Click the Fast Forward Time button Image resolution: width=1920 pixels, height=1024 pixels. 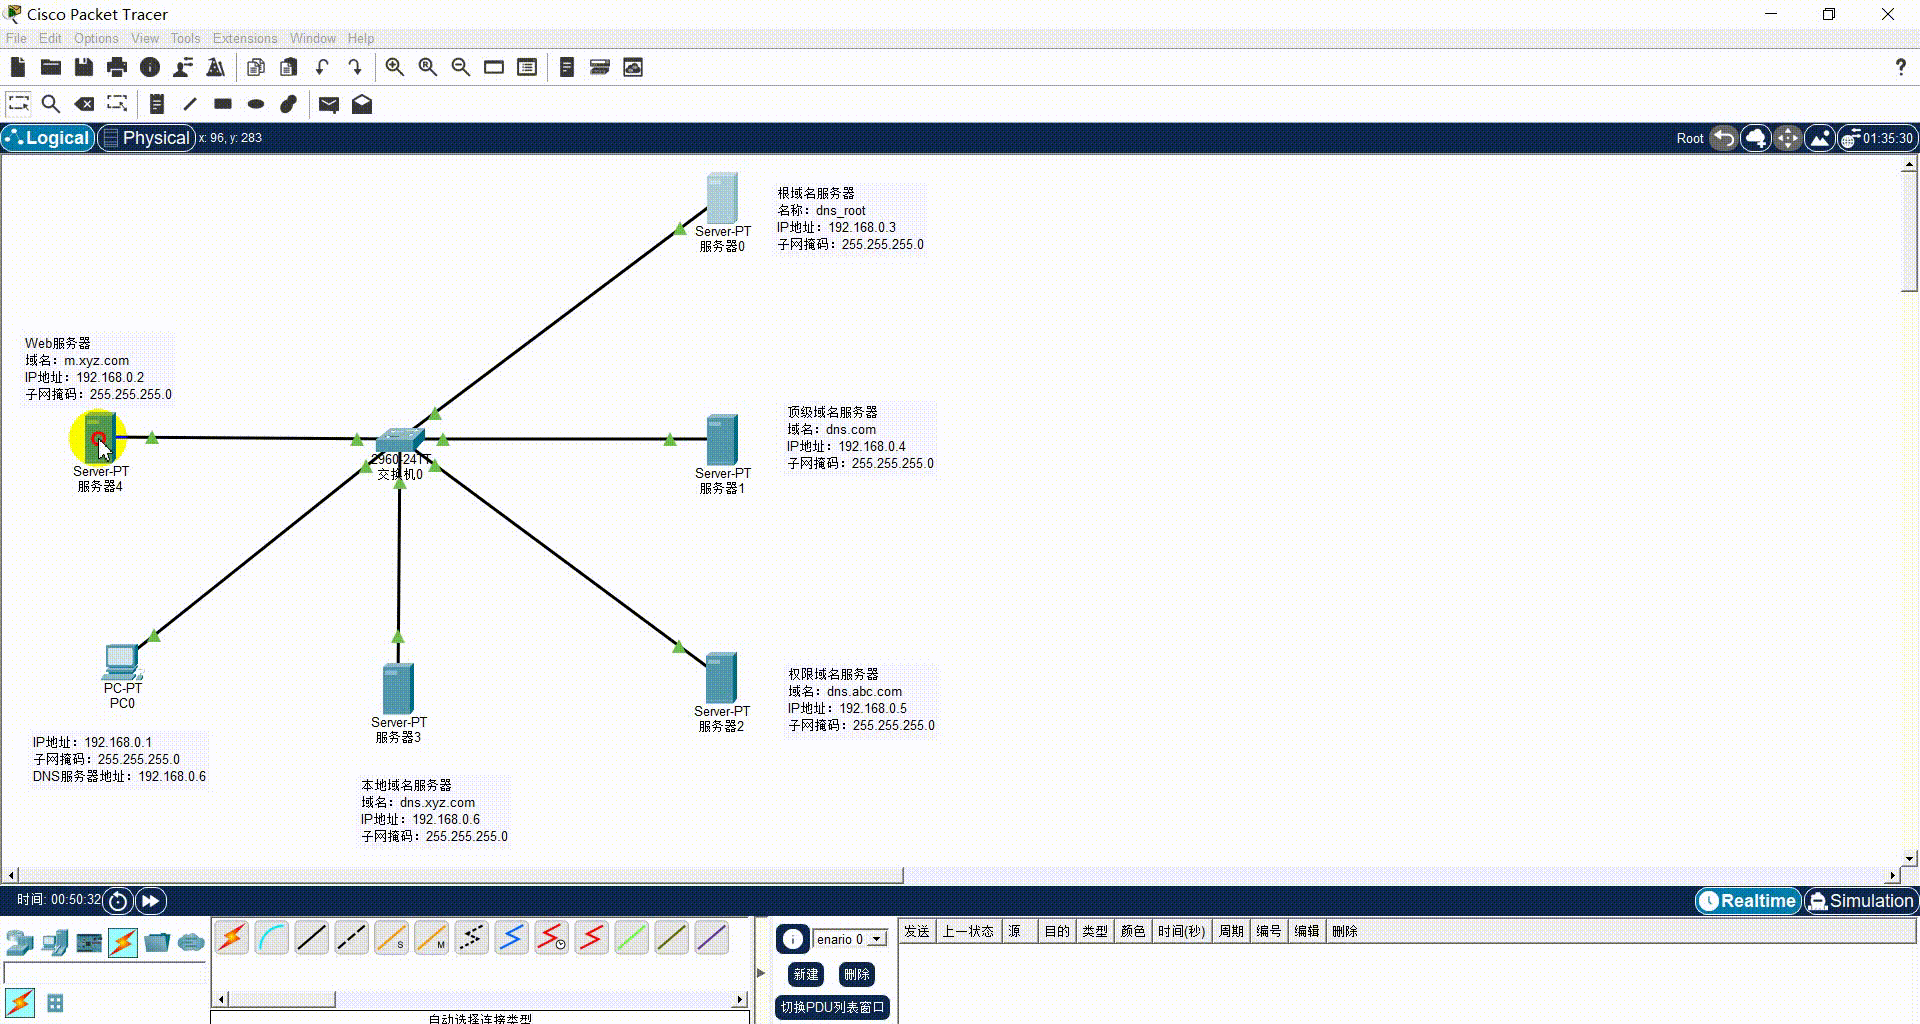[x=150, y=901]
